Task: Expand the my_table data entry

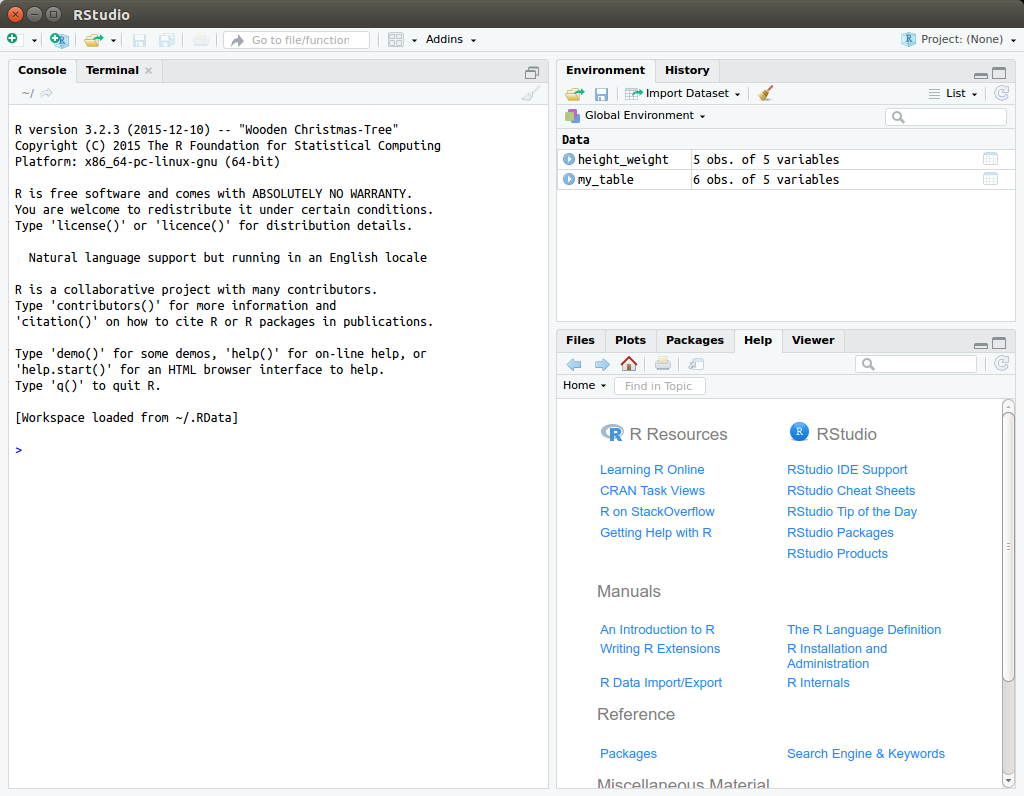Action: click(x=569, y=180)
